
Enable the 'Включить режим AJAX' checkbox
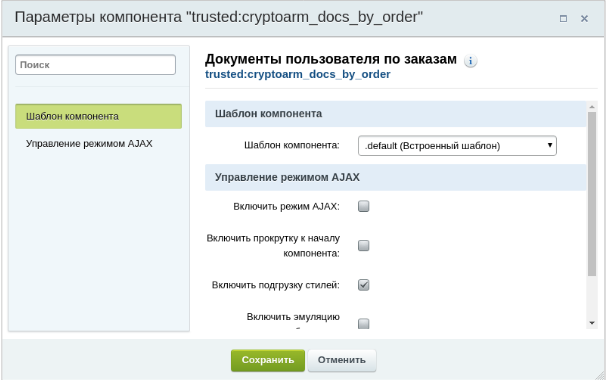tap(363, 206)
